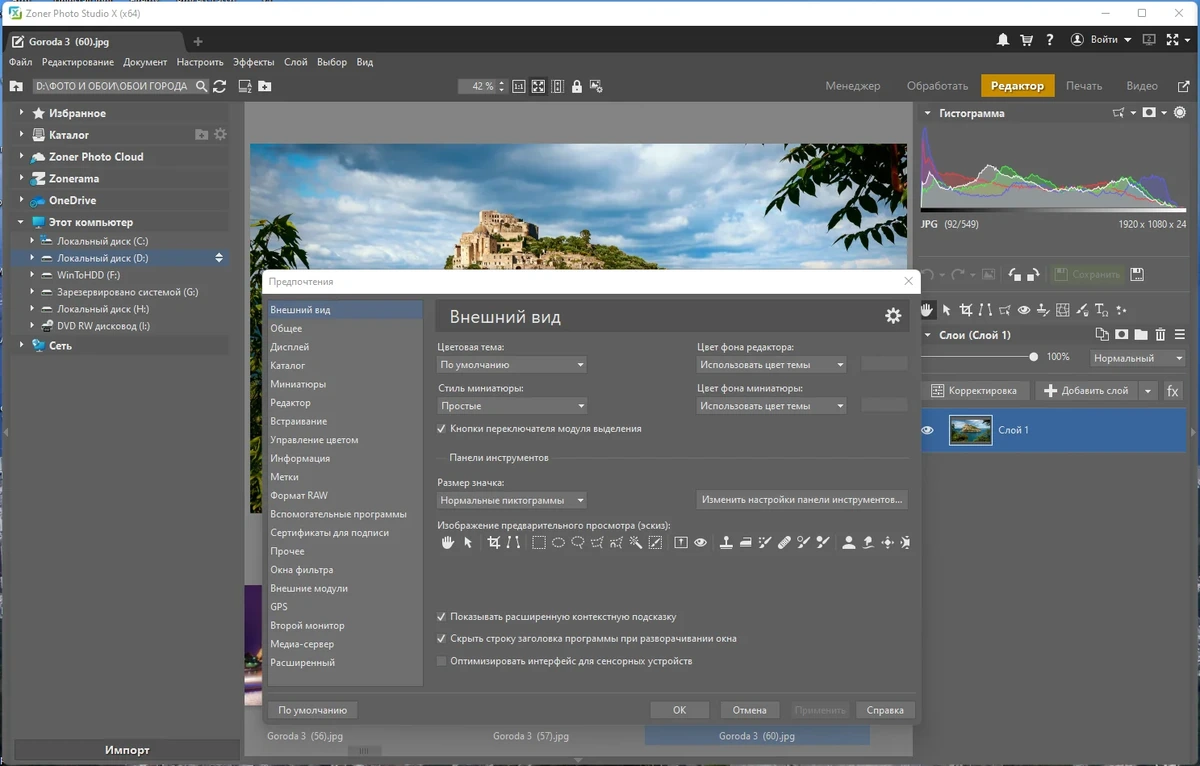Select the red eye tool in right panel
The width and height of the screenshot is (1200, 766).
click(1023, 310)
